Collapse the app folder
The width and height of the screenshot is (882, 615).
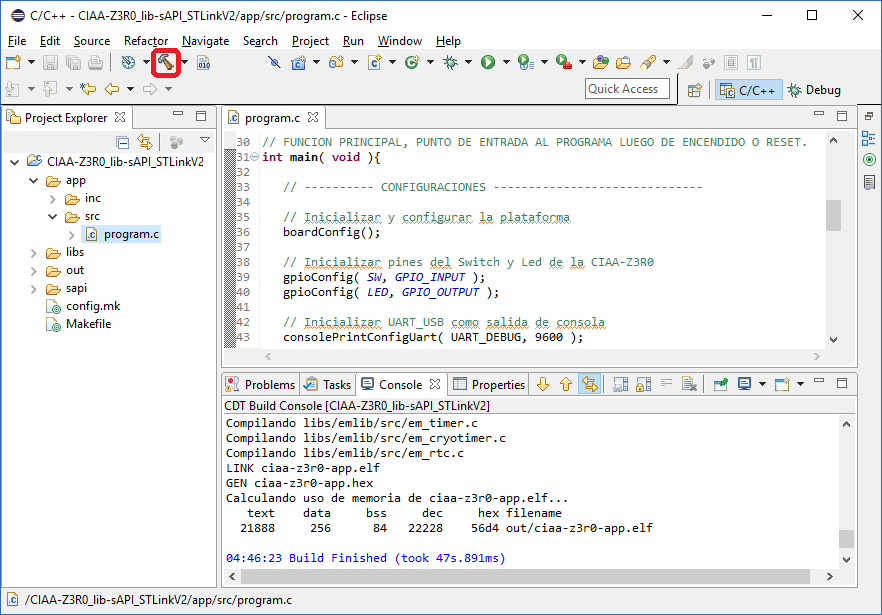pyautogui.click(x=34, y=181)
